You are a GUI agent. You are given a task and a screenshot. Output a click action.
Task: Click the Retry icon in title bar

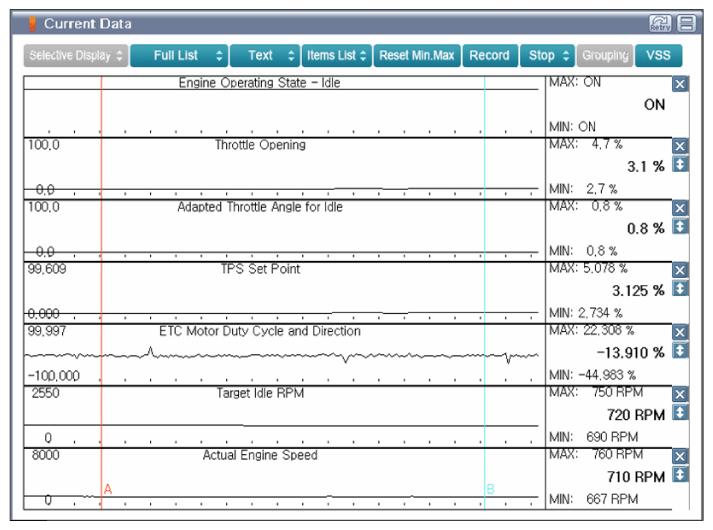[660, 23]
